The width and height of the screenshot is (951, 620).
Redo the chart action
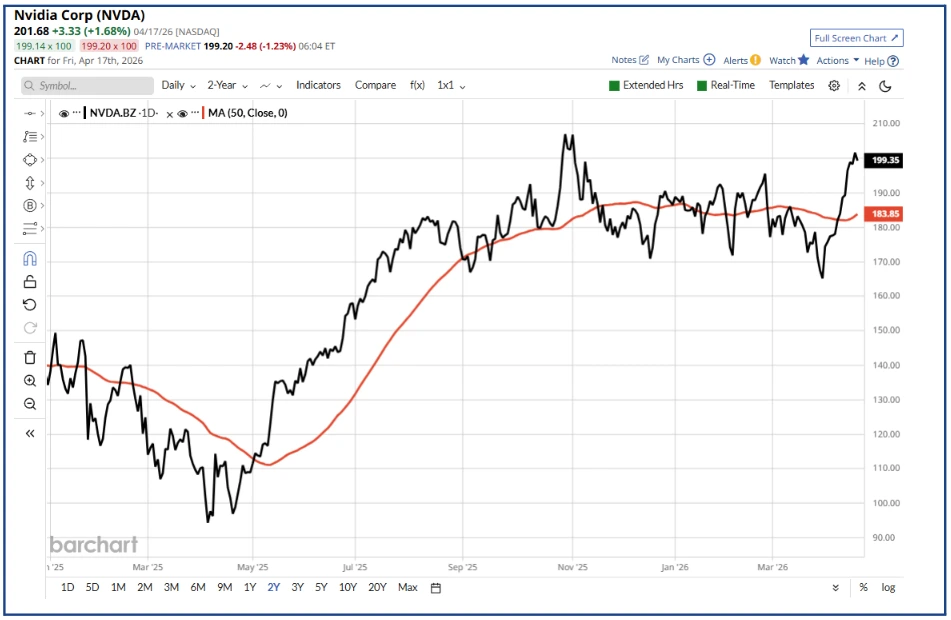click(x=30, y=328)
